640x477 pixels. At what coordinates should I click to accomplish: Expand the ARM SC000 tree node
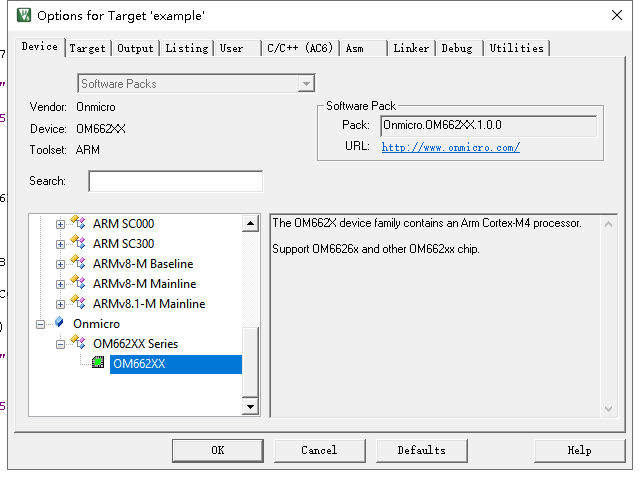coord(60,224)
